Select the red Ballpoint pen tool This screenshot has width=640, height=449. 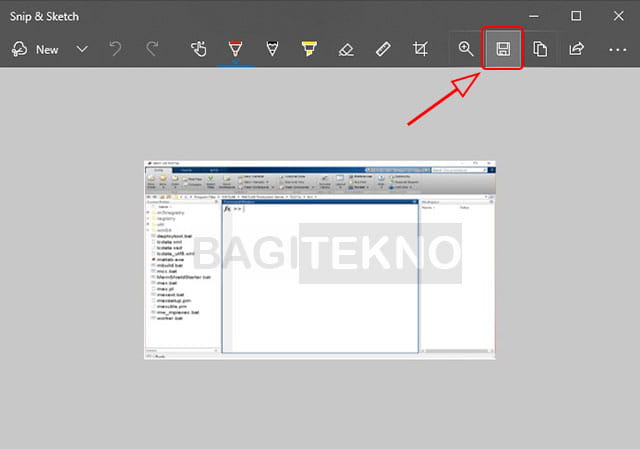coord(236,49)
